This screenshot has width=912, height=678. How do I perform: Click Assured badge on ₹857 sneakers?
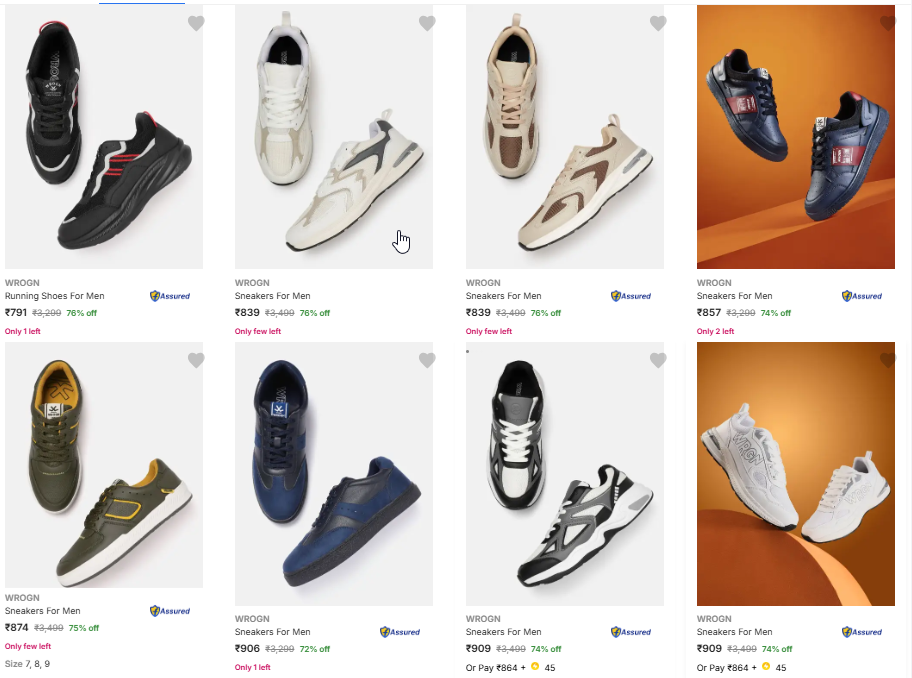[x=862, y=296]
